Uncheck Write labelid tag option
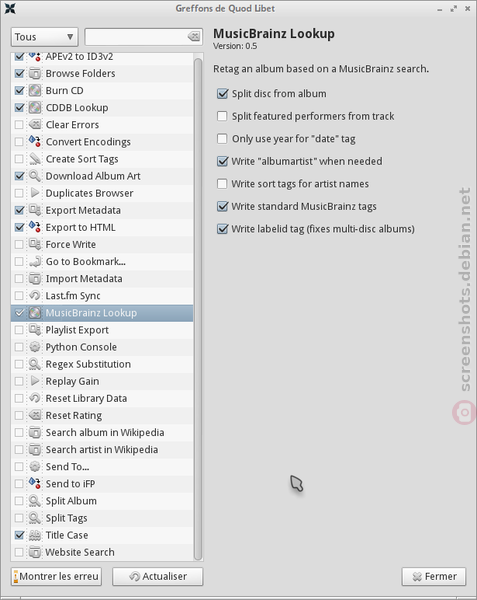The image size is (477, 600). [x=222, y=229]
